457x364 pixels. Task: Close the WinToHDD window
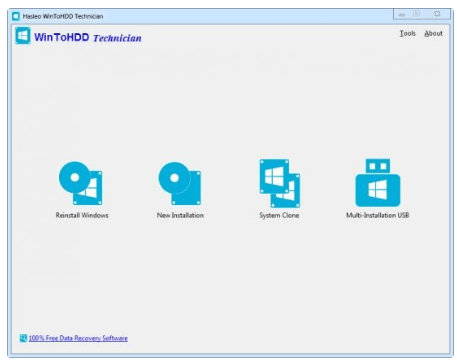437,14
